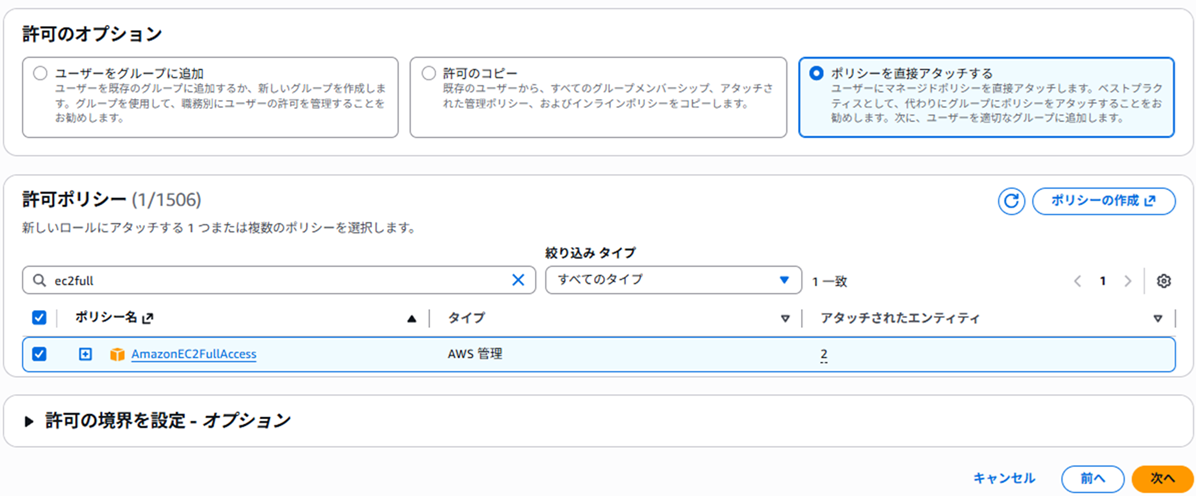The width and height of the screenshot is (1196, 496).
Task: Select ユーザーをグループに追加 radio option
Action: [40, 73]
